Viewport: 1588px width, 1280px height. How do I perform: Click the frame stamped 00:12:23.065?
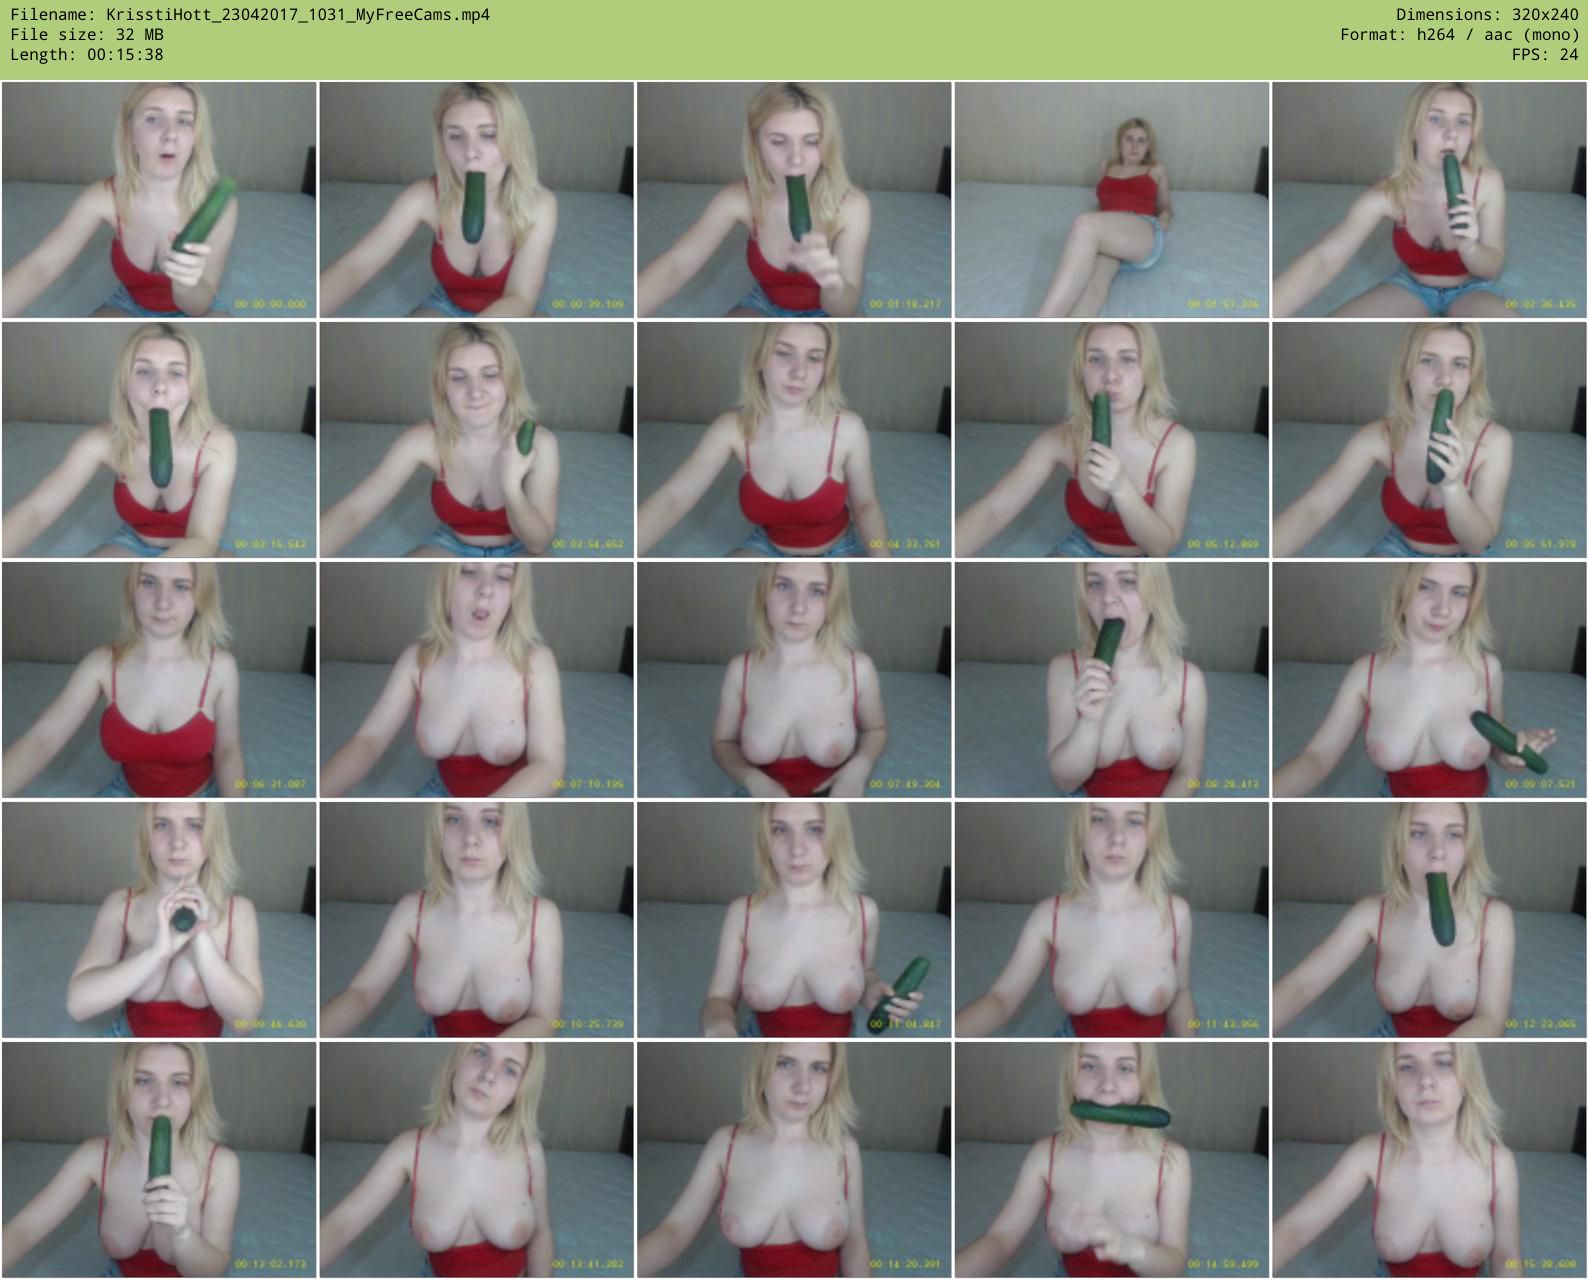tap(1429, 920)
